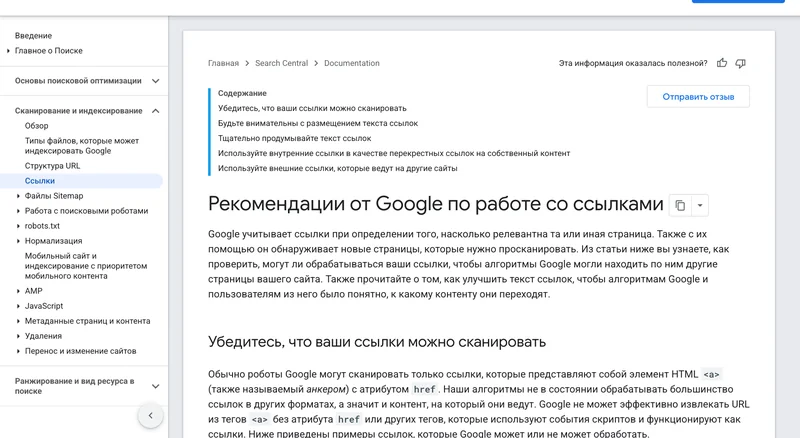
Task: Expand the robots.txt tree arrow
Action: (x=18, y=226)
